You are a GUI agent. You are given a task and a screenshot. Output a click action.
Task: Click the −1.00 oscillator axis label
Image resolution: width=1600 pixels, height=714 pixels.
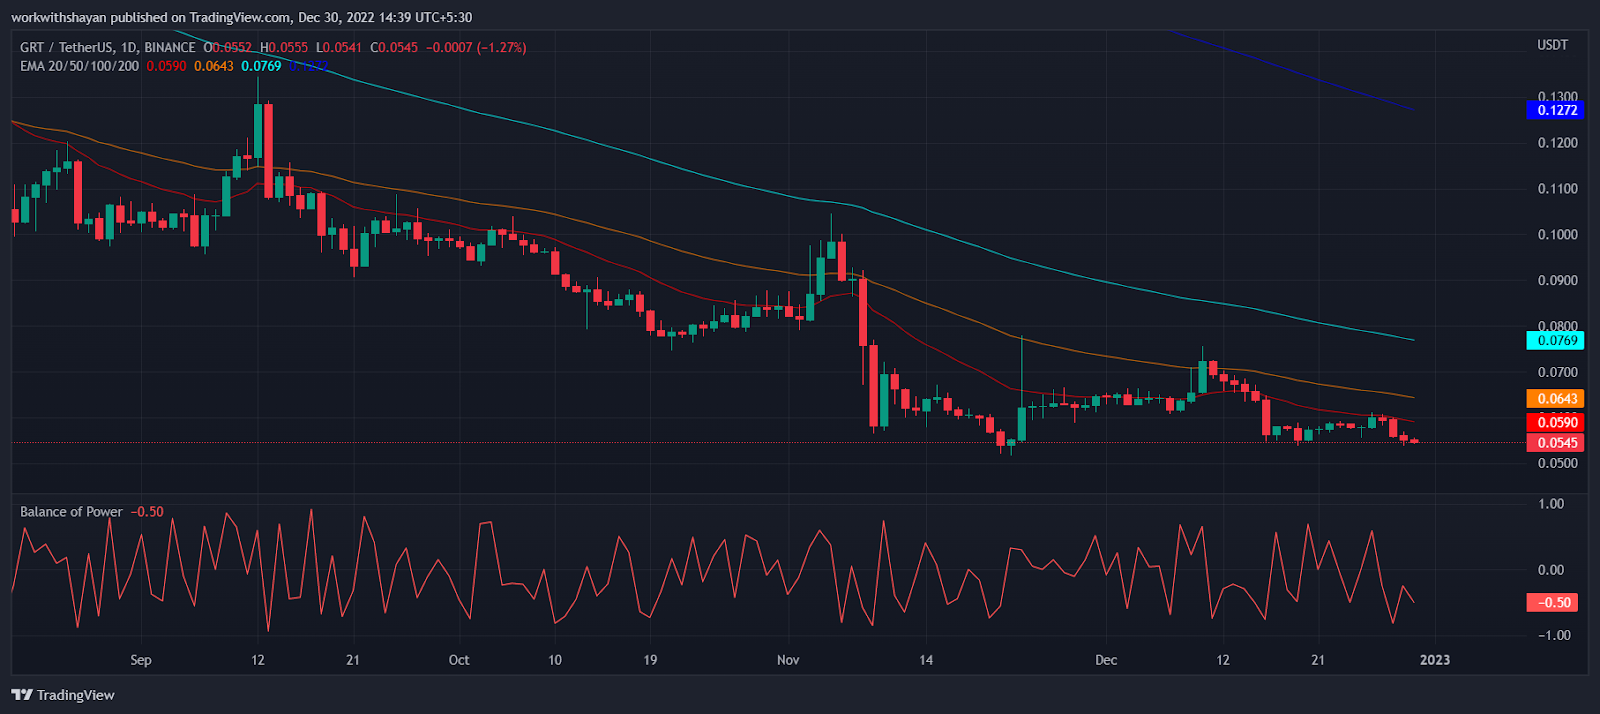coord(1553,636)
